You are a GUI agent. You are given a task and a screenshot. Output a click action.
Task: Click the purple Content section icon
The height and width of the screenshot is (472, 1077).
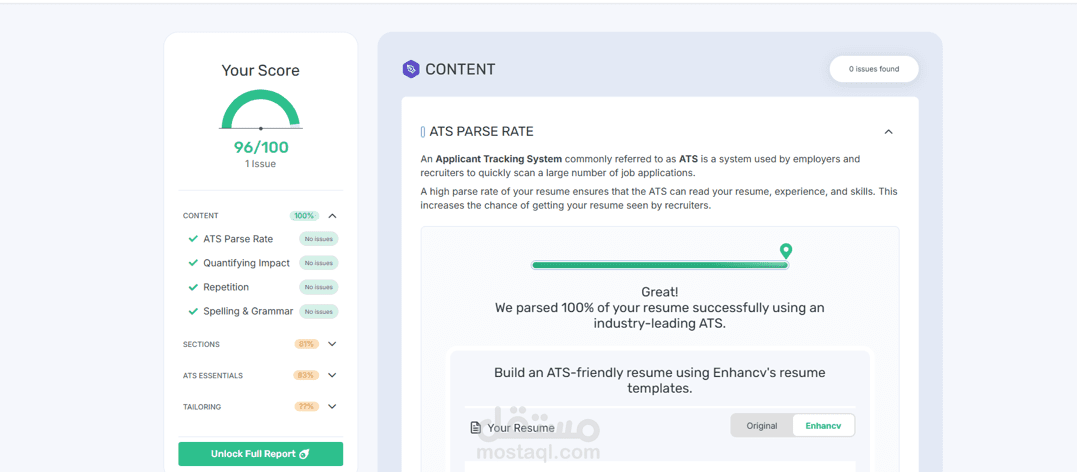pos(410,69)
